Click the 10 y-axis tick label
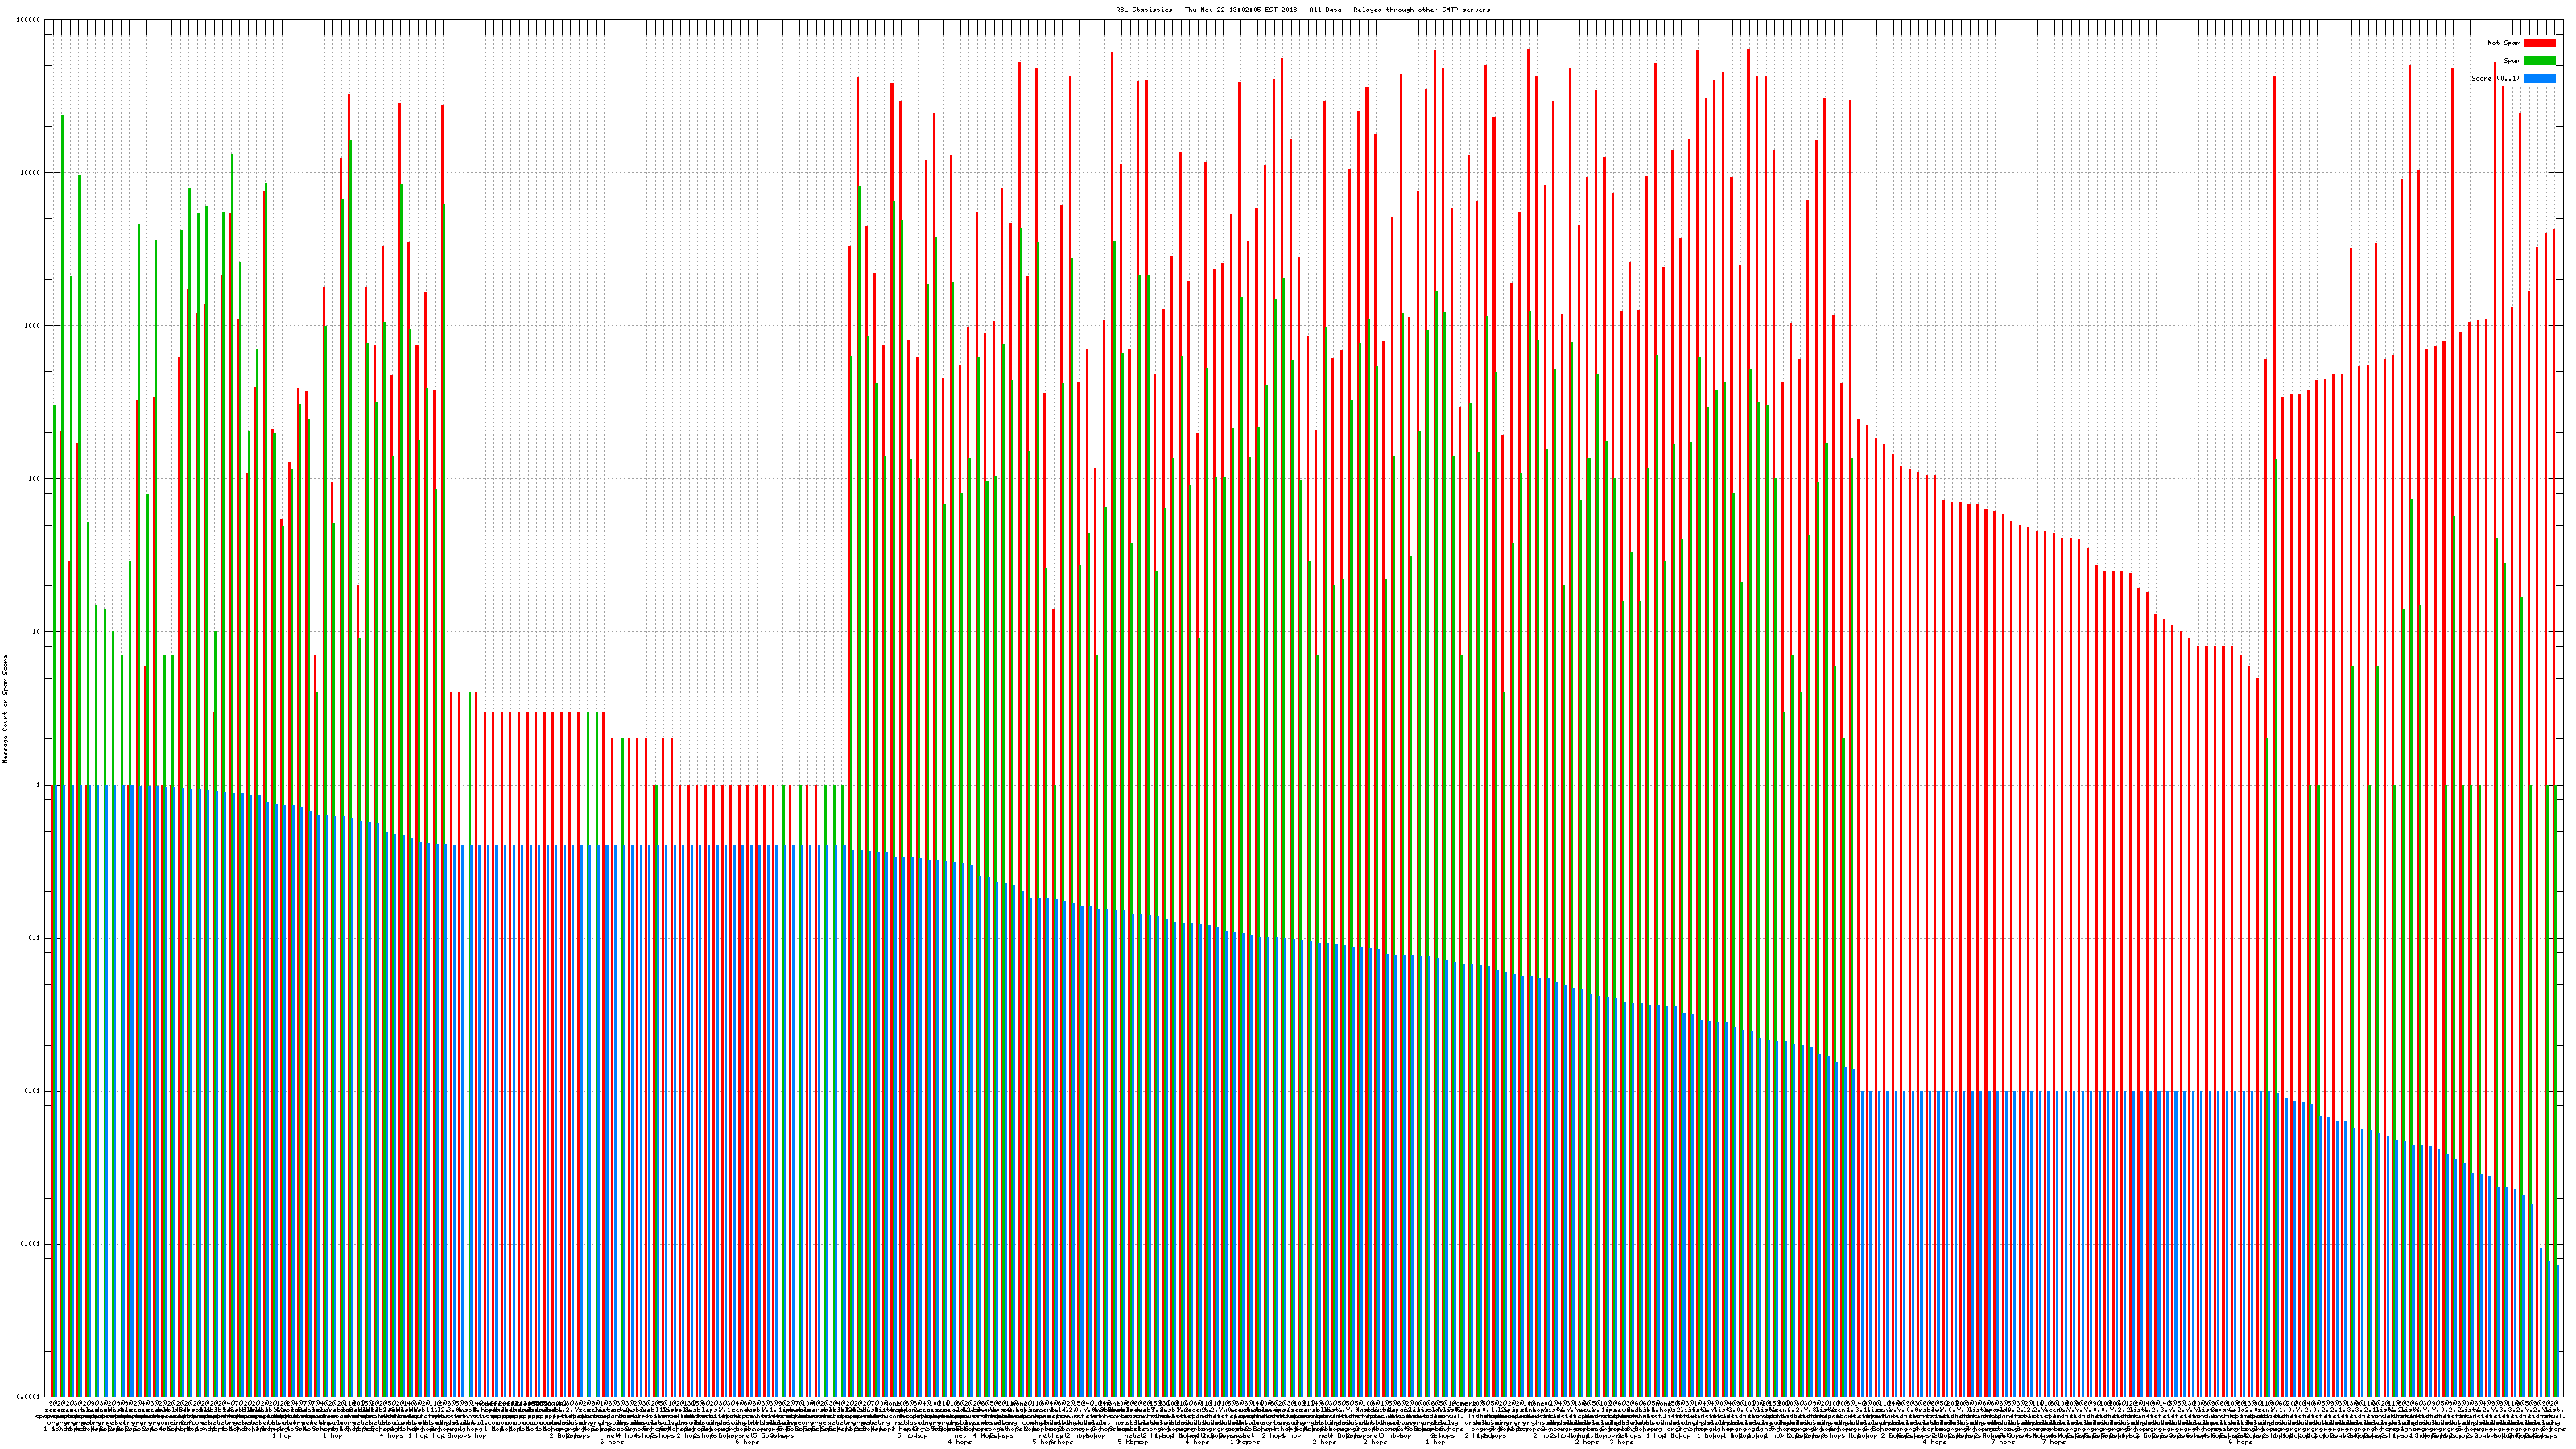 tap(37, 632)
